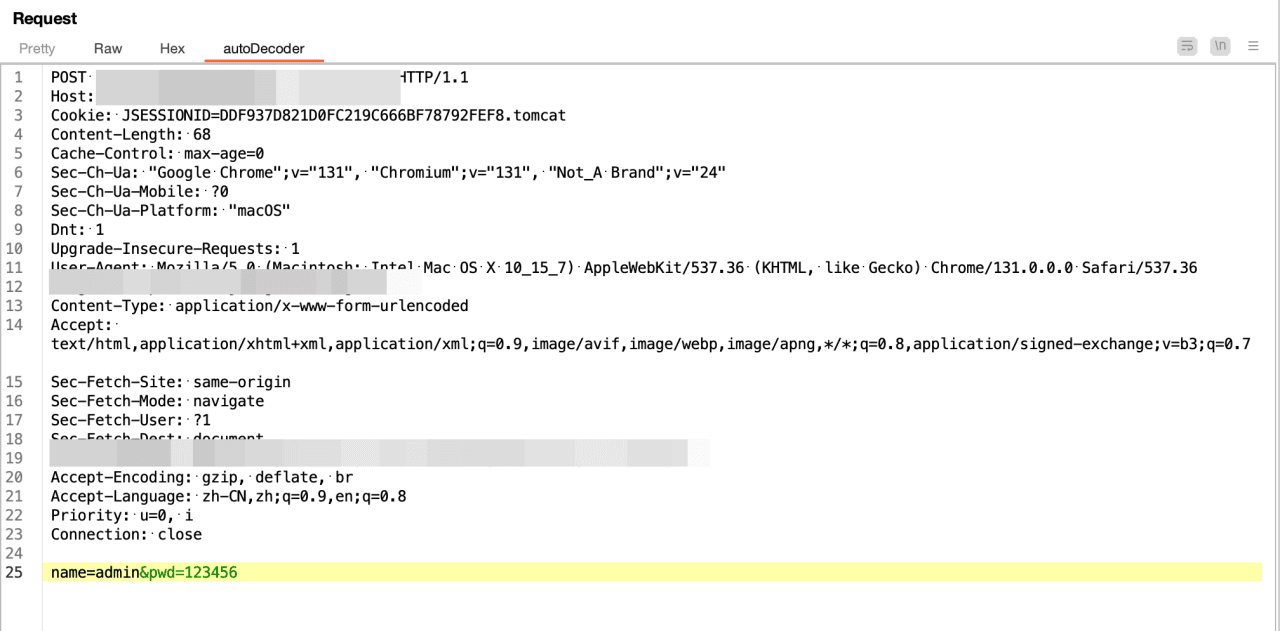The image size is (1280, 631).
Task: Click the Upgrade-Insecure-Requests header line
Action: coord(175,249)
